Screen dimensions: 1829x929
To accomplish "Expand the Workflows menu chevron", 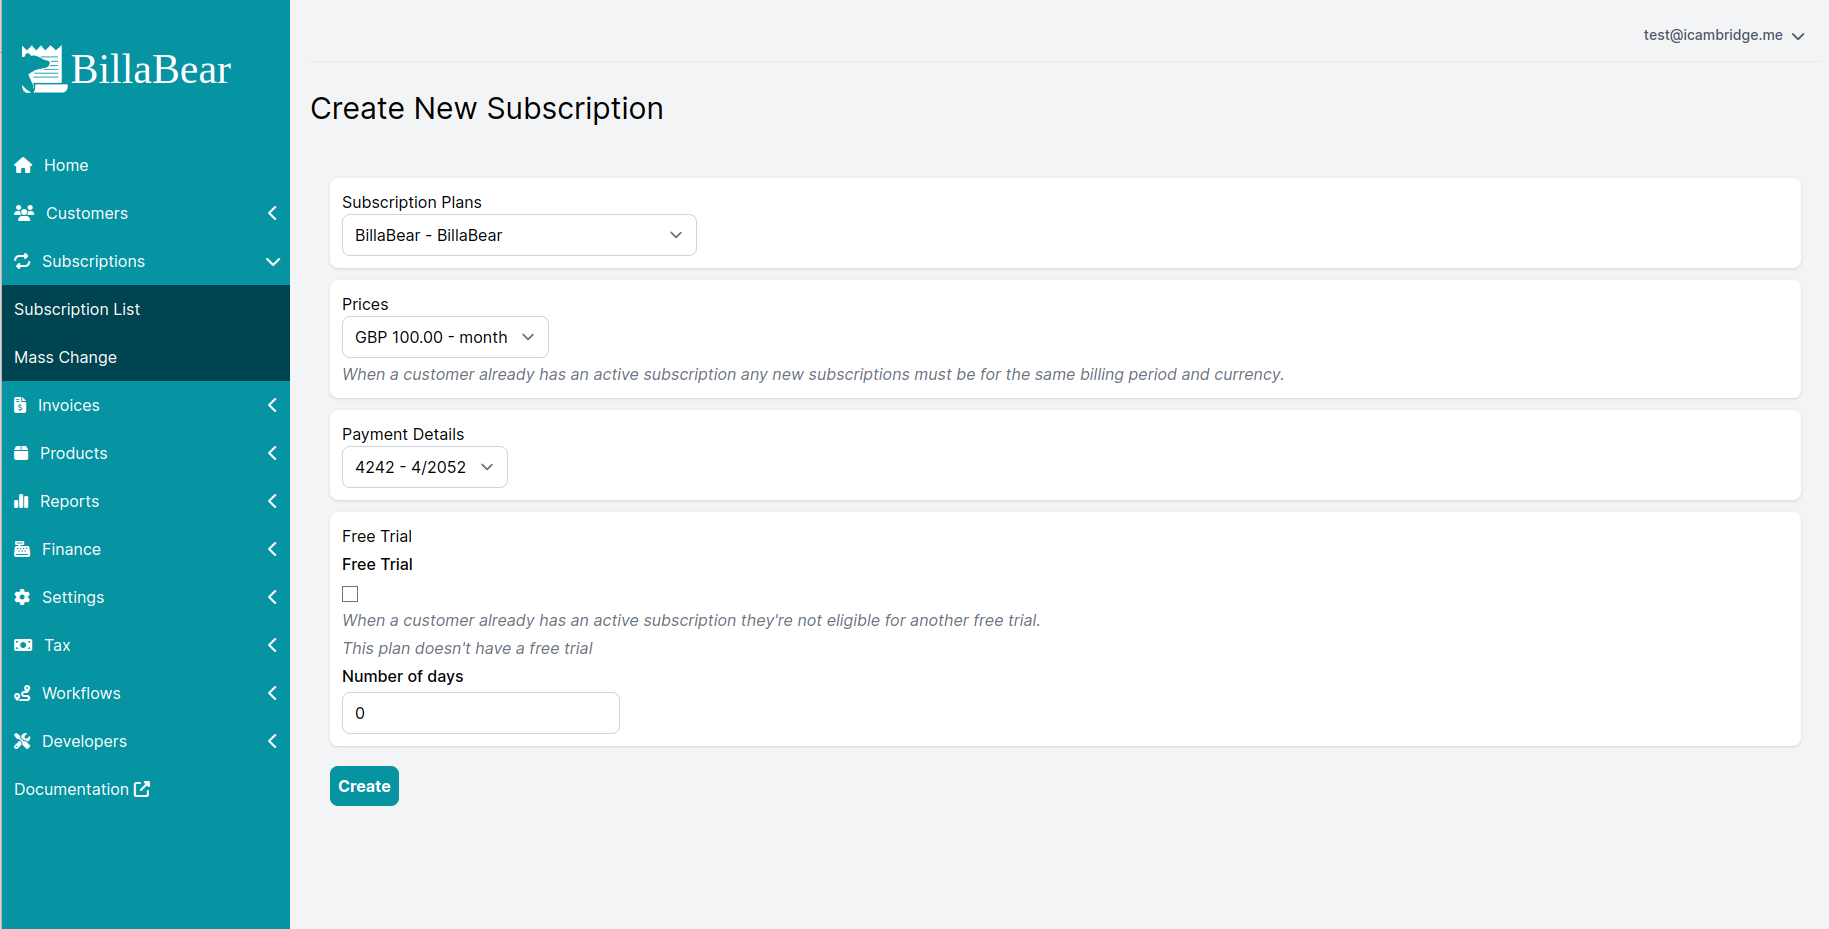I will (272, 693).
